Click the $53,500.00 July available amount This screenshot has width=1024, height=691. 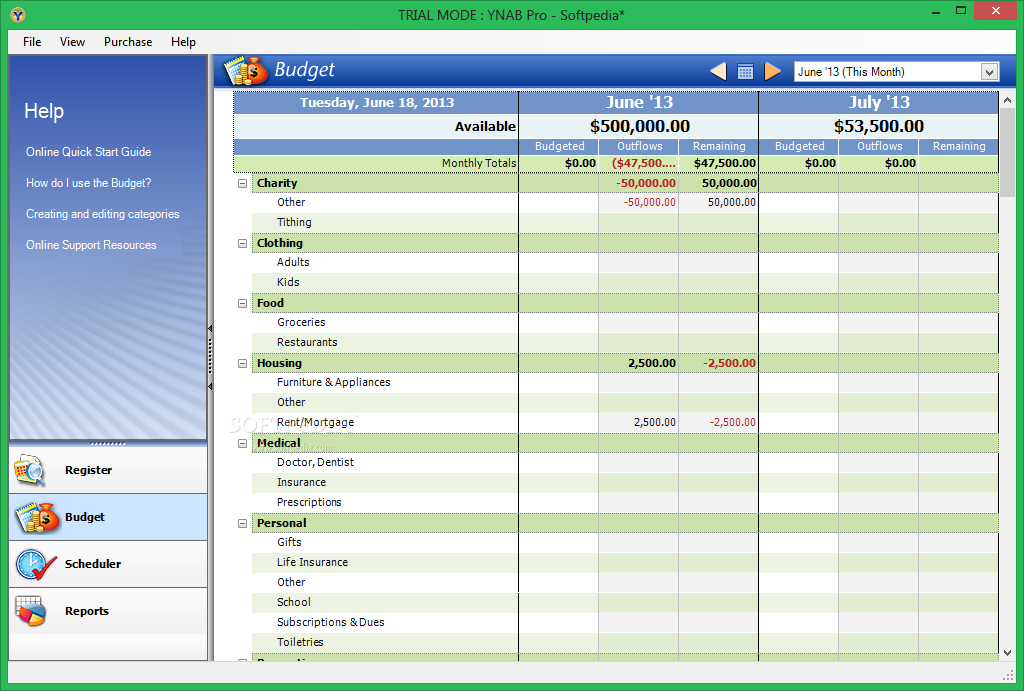pos(878,127)
